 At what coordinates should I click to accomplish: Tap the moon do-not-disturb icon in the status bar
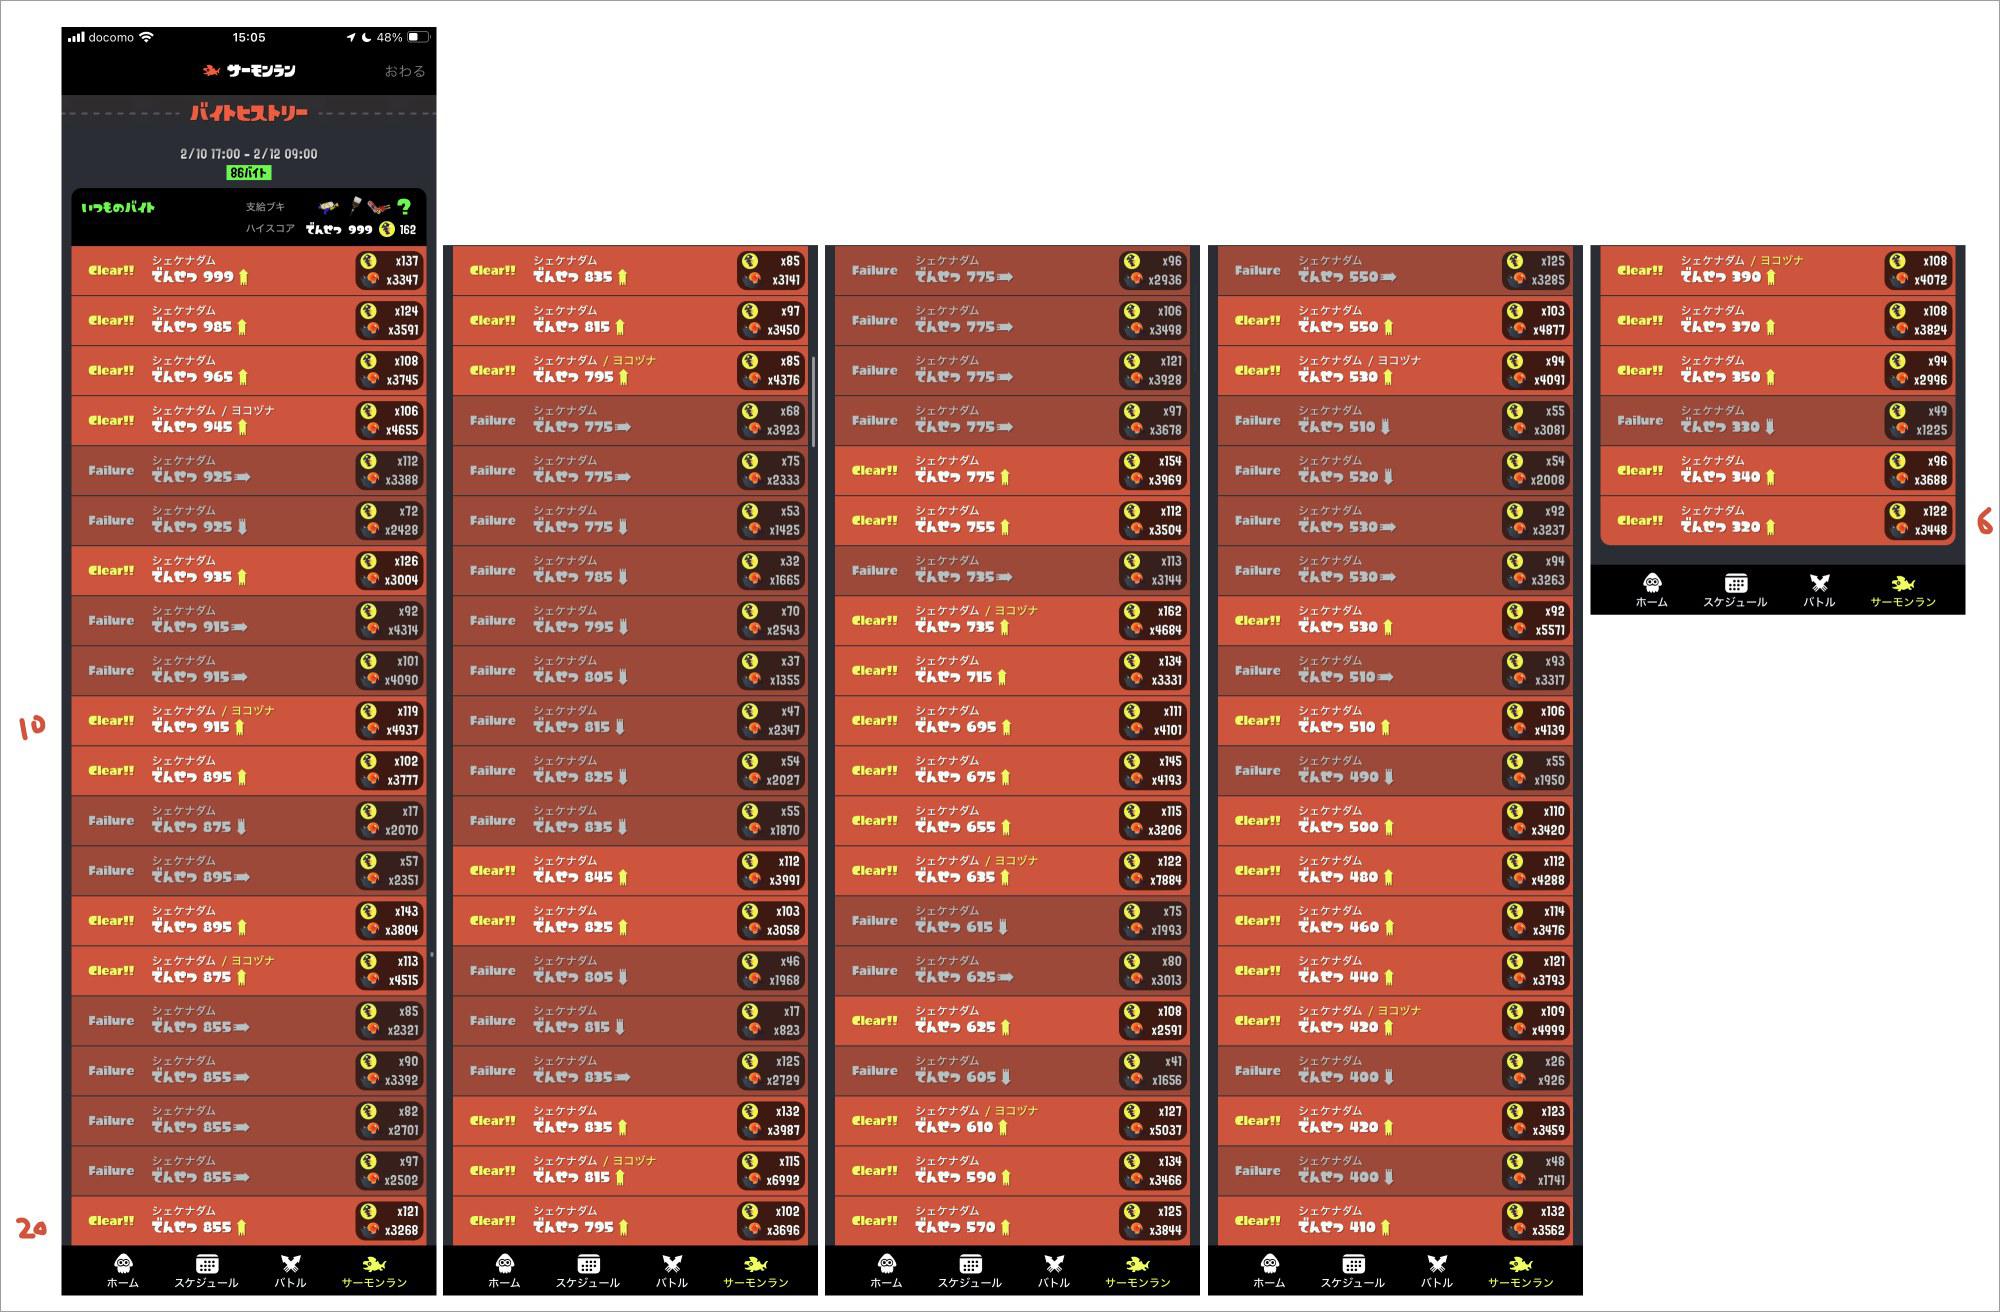367,37
